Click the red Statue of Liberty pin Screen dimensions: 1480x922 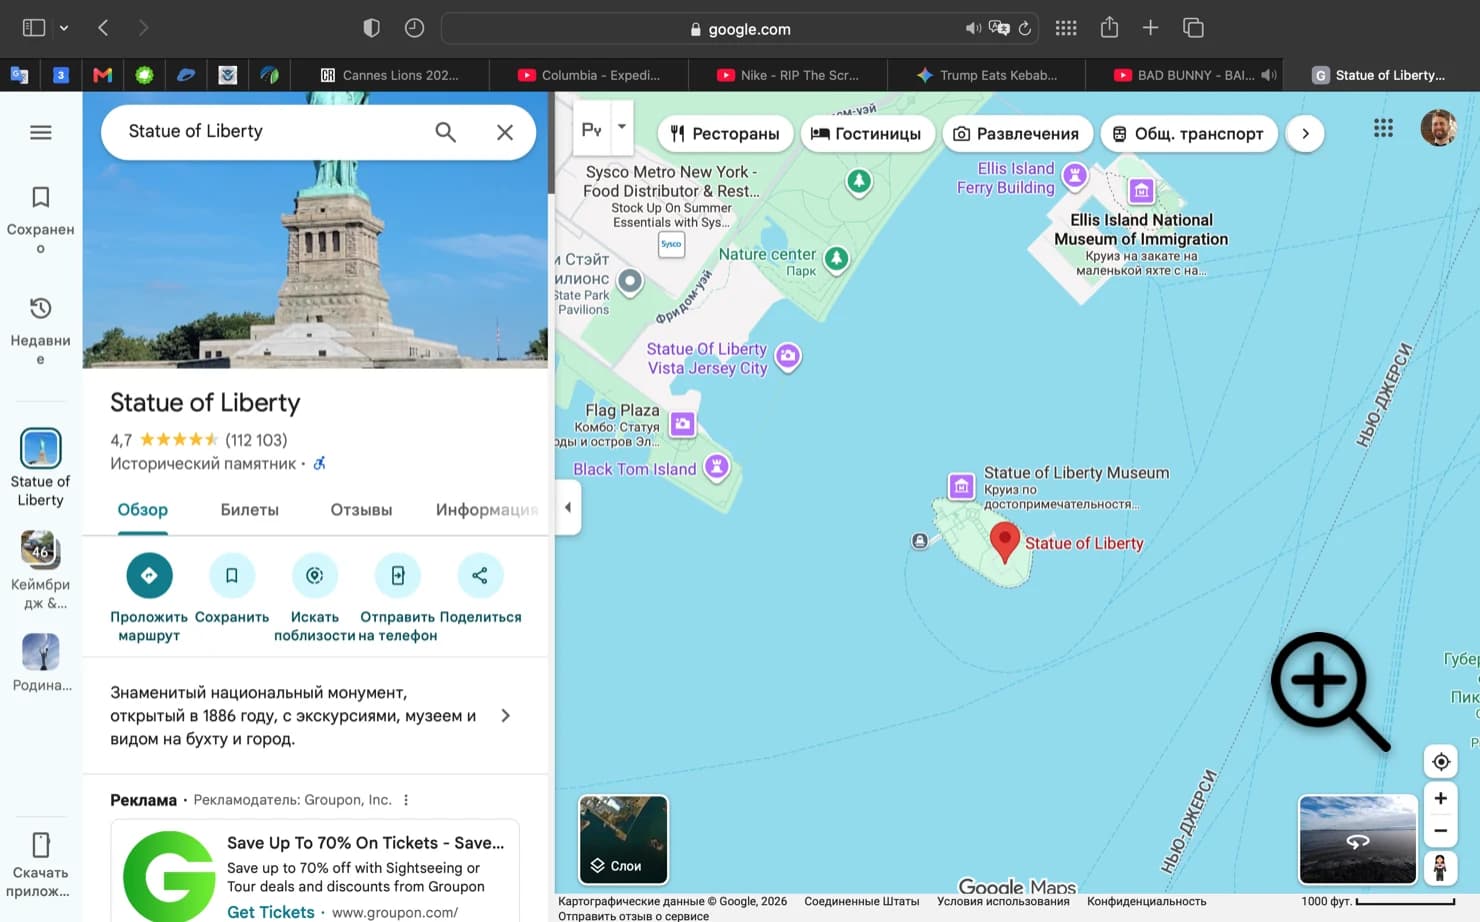coord(1005,543)
